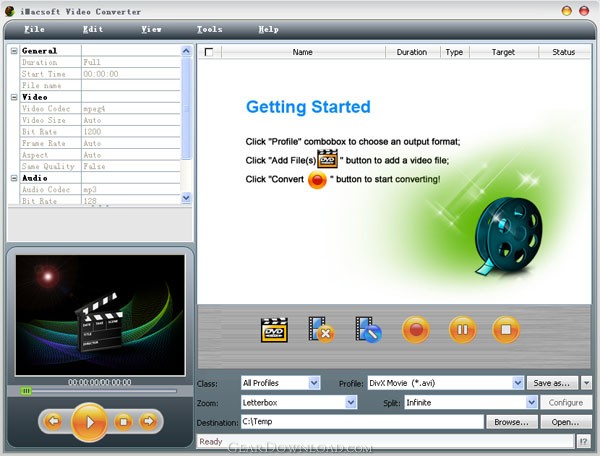The width and height of the screenshot is (600, 456).
Task: Open the Class All Profiles dropdown
Action: (314, 383)
